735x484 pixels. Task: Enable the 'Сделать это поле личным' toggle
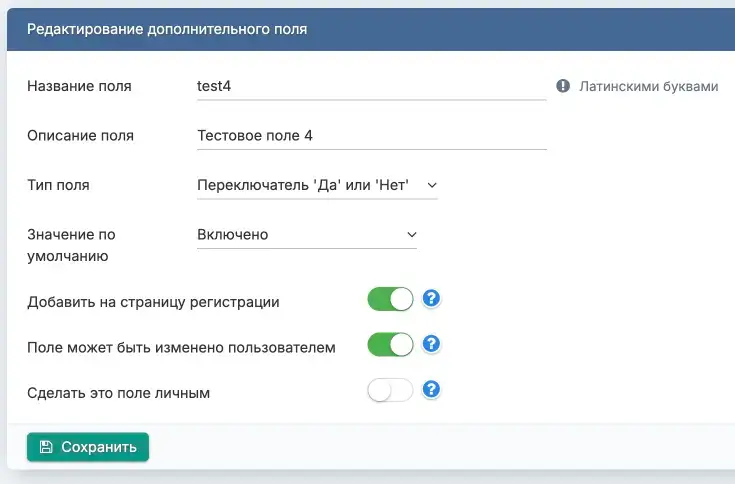390,391
